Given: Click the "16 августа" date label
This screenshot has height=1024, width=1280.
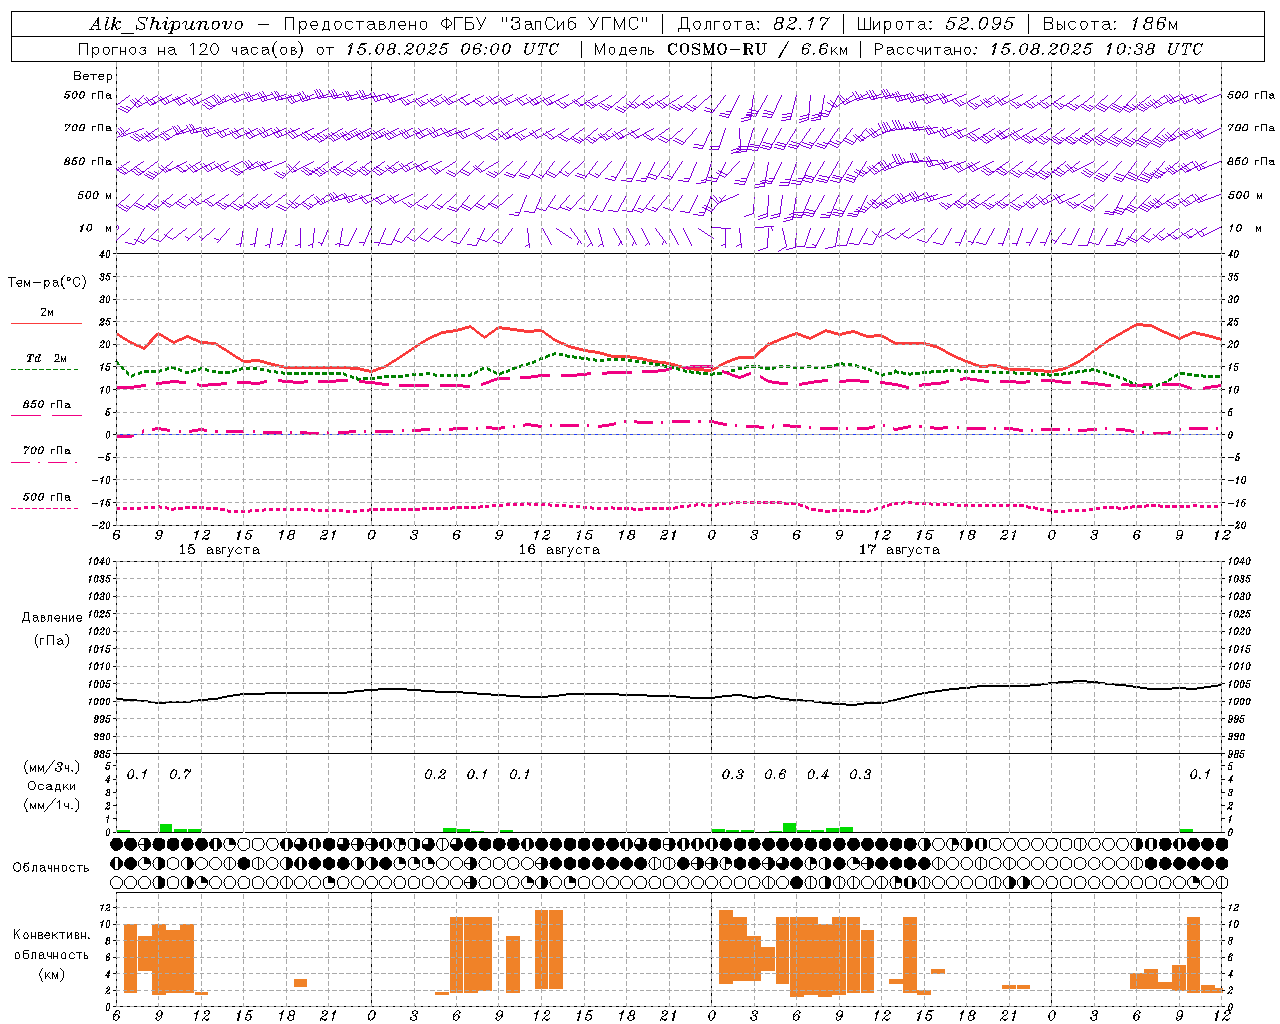Looking at the screenshot, I should (559, 550).
